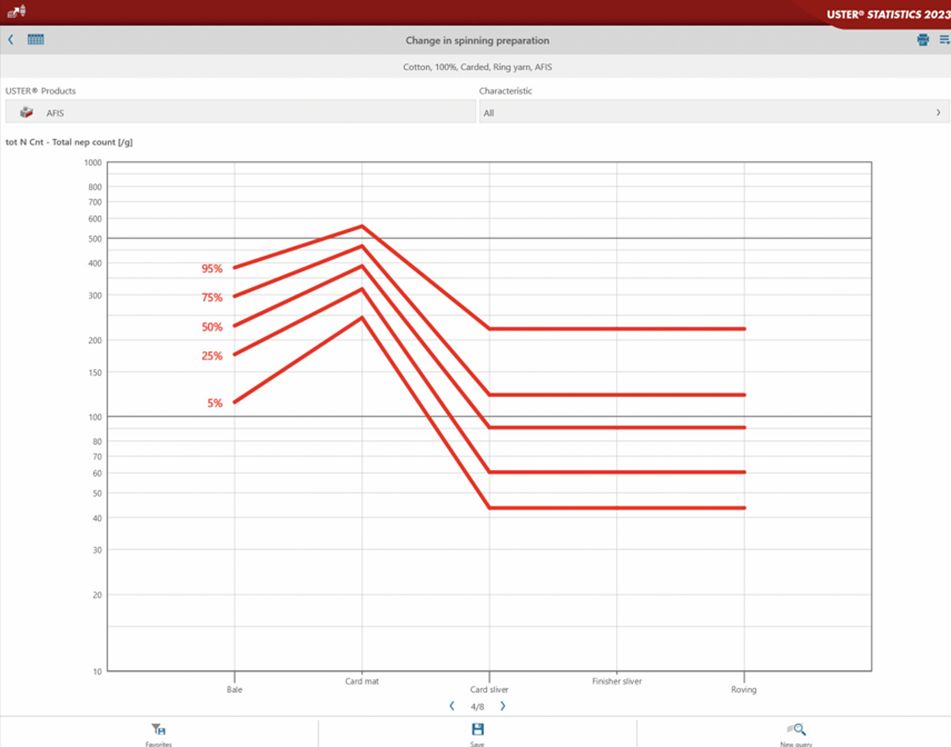The image size is (951, 747).
Task: Expand the Characteristic All selector
Action: 714,112
